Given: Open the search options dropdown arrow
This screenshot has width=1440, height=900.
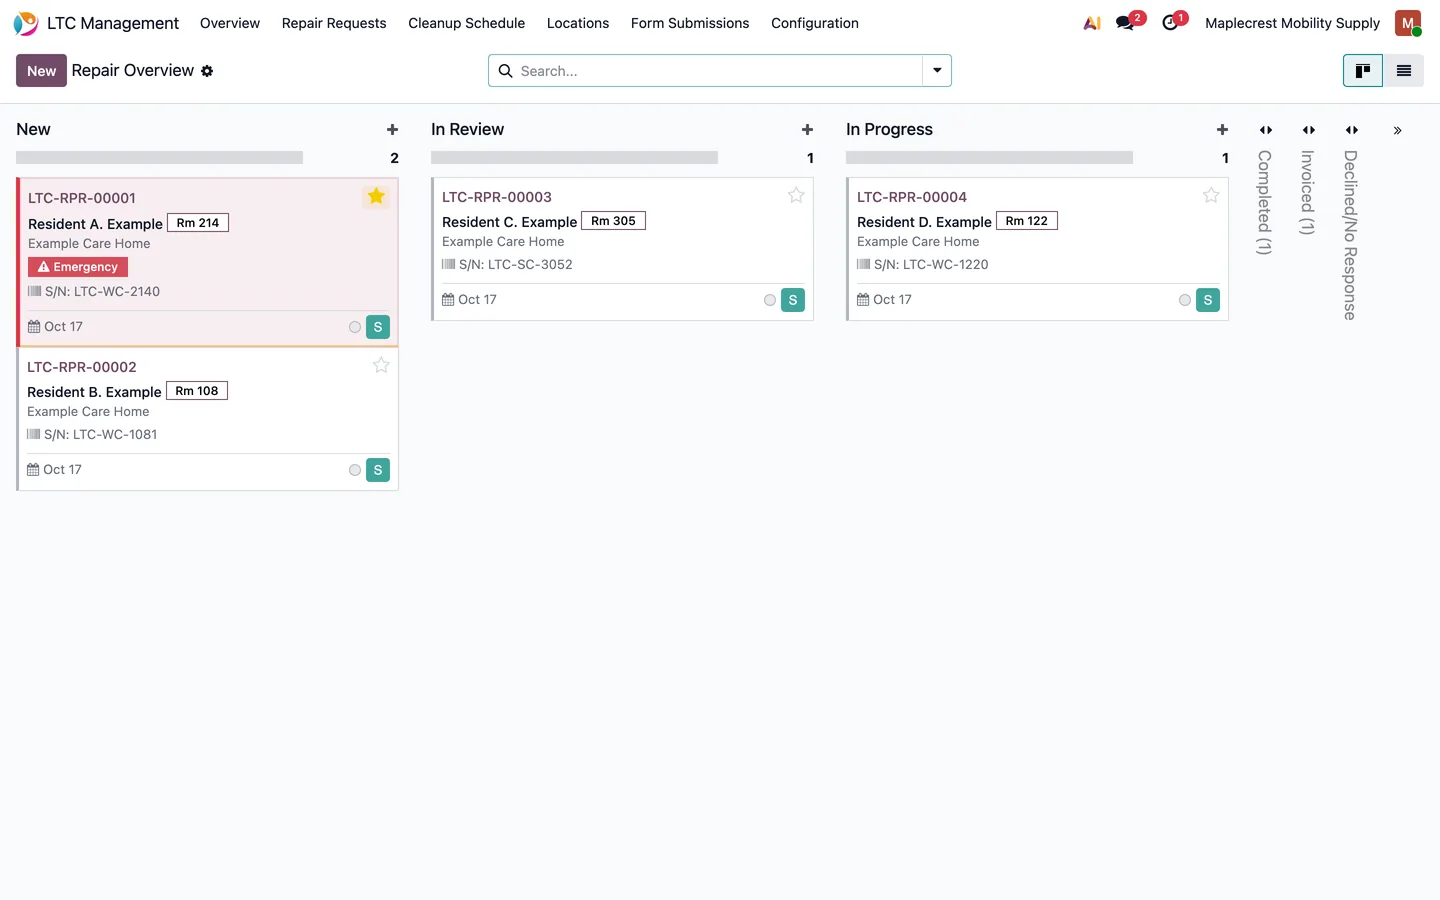Looking at the screenshot, I should point(937,71).
